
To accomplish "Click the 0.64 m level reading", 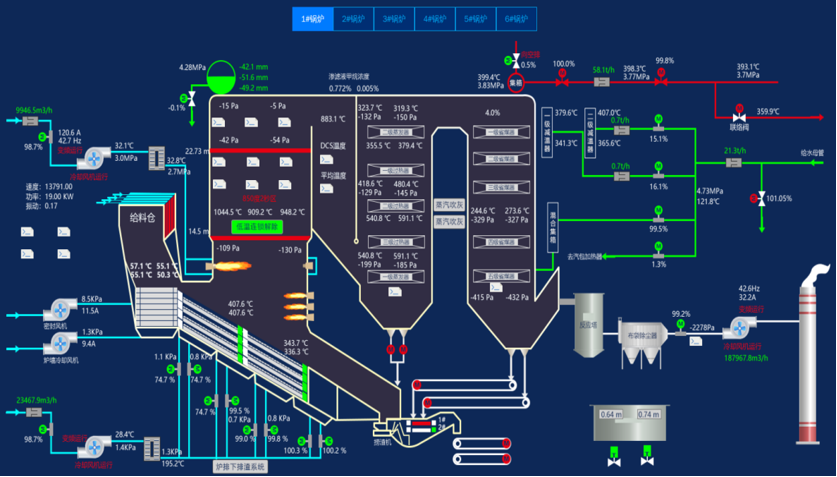I will [612, 415].
